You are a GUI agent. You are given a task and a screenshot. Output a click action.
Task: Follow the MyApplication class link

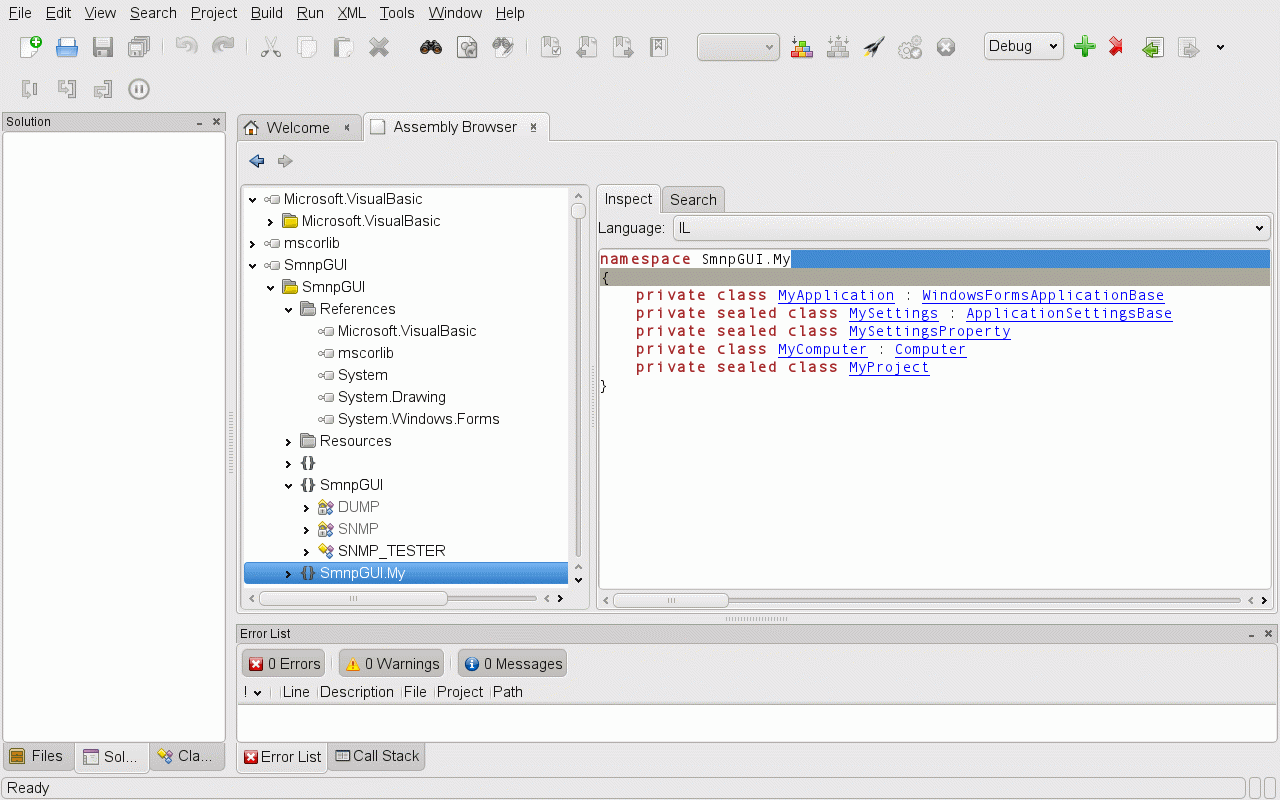836,295
